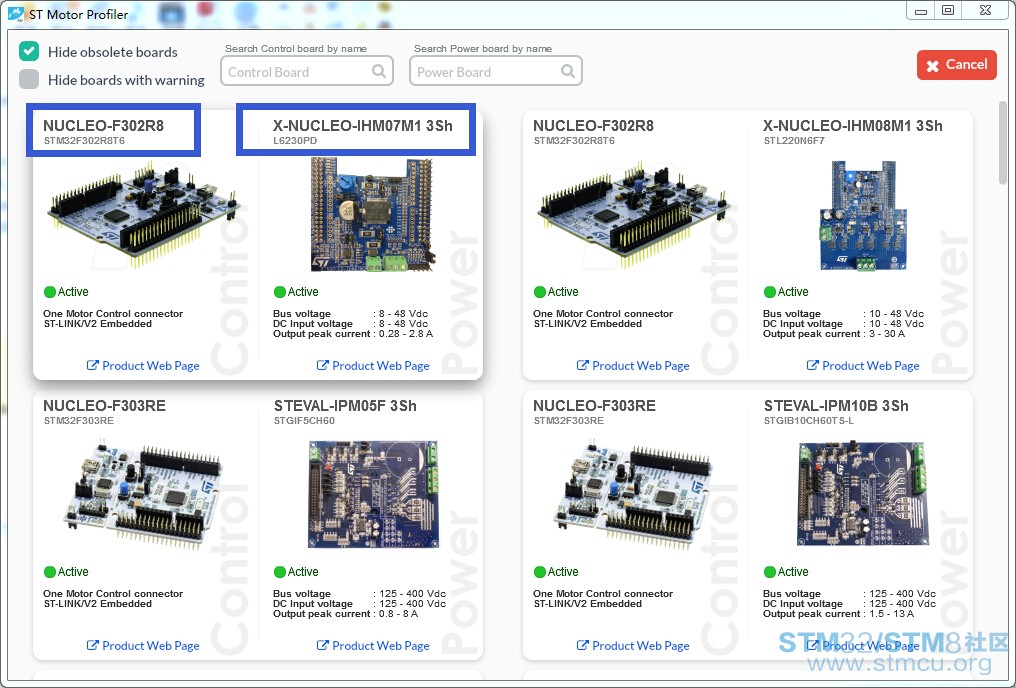
Task: Click the green Active dot under X-NUCLEO-IHM07M1
Action: [280, 292]
